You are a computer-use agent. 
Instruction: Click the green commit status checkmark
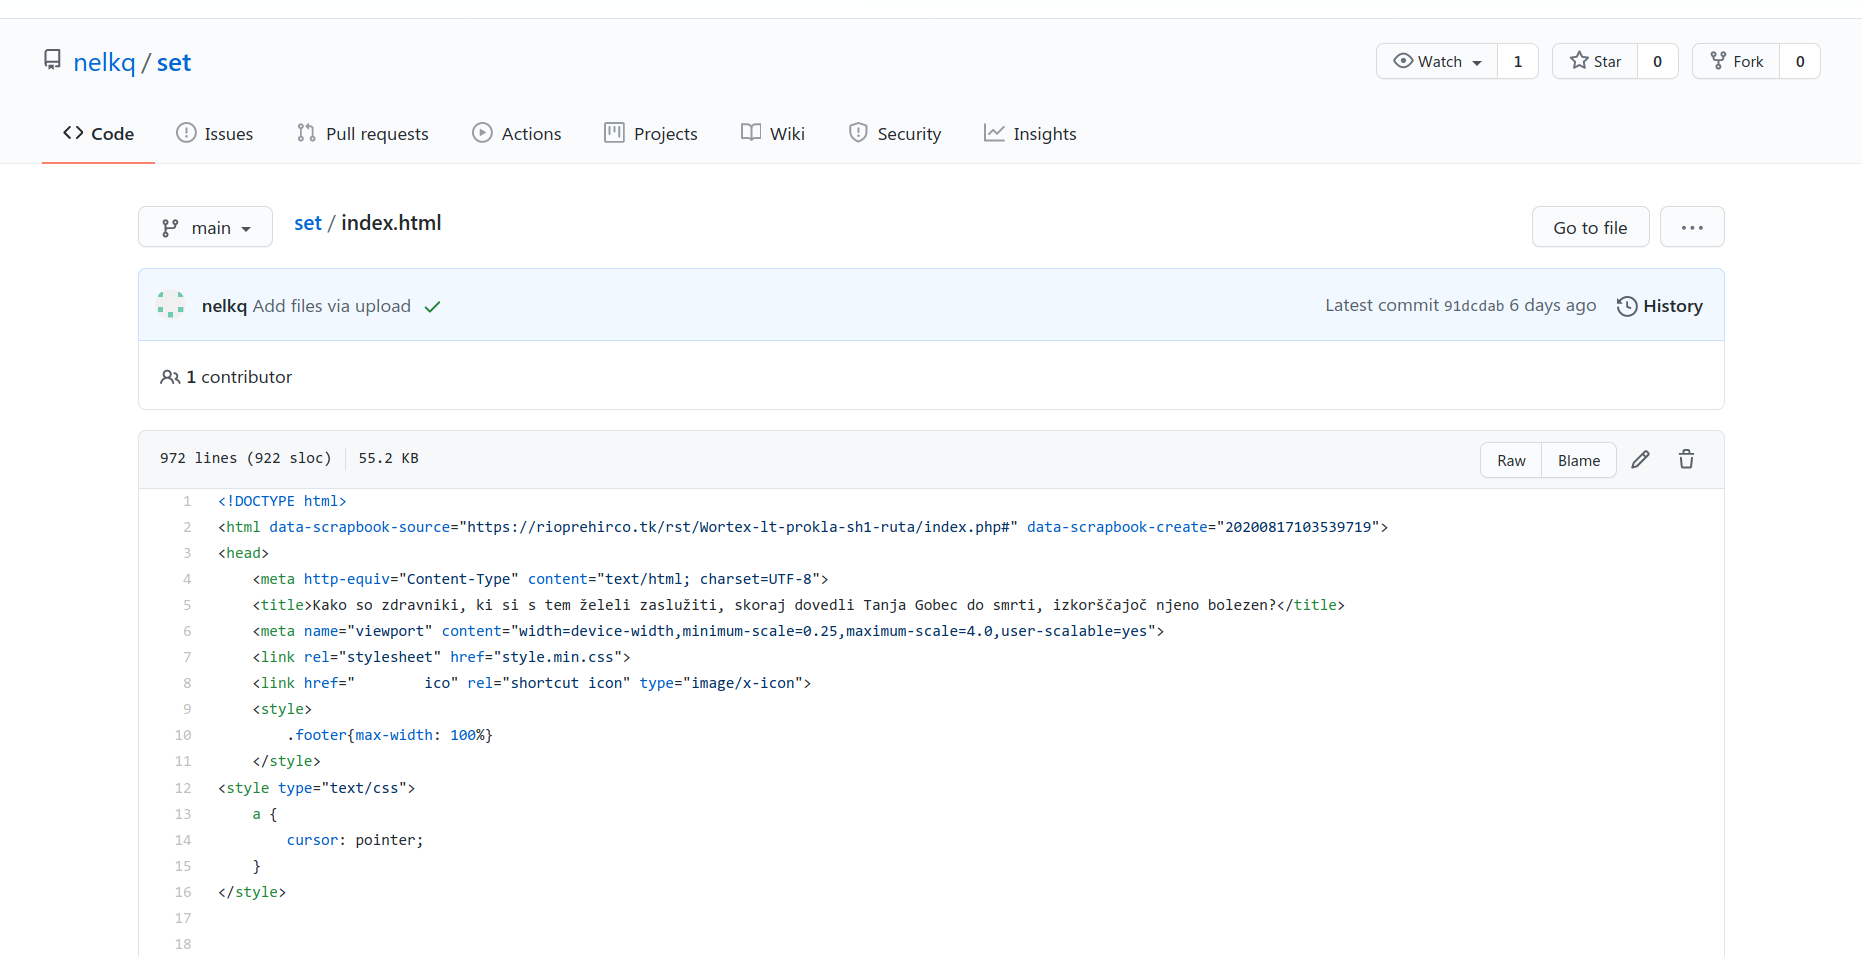[x=432, y=307]
